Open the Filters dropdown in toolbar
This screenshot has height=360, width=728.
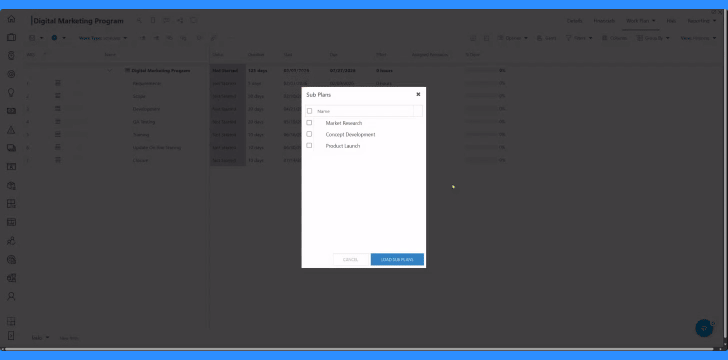click(x=579, y=38)
